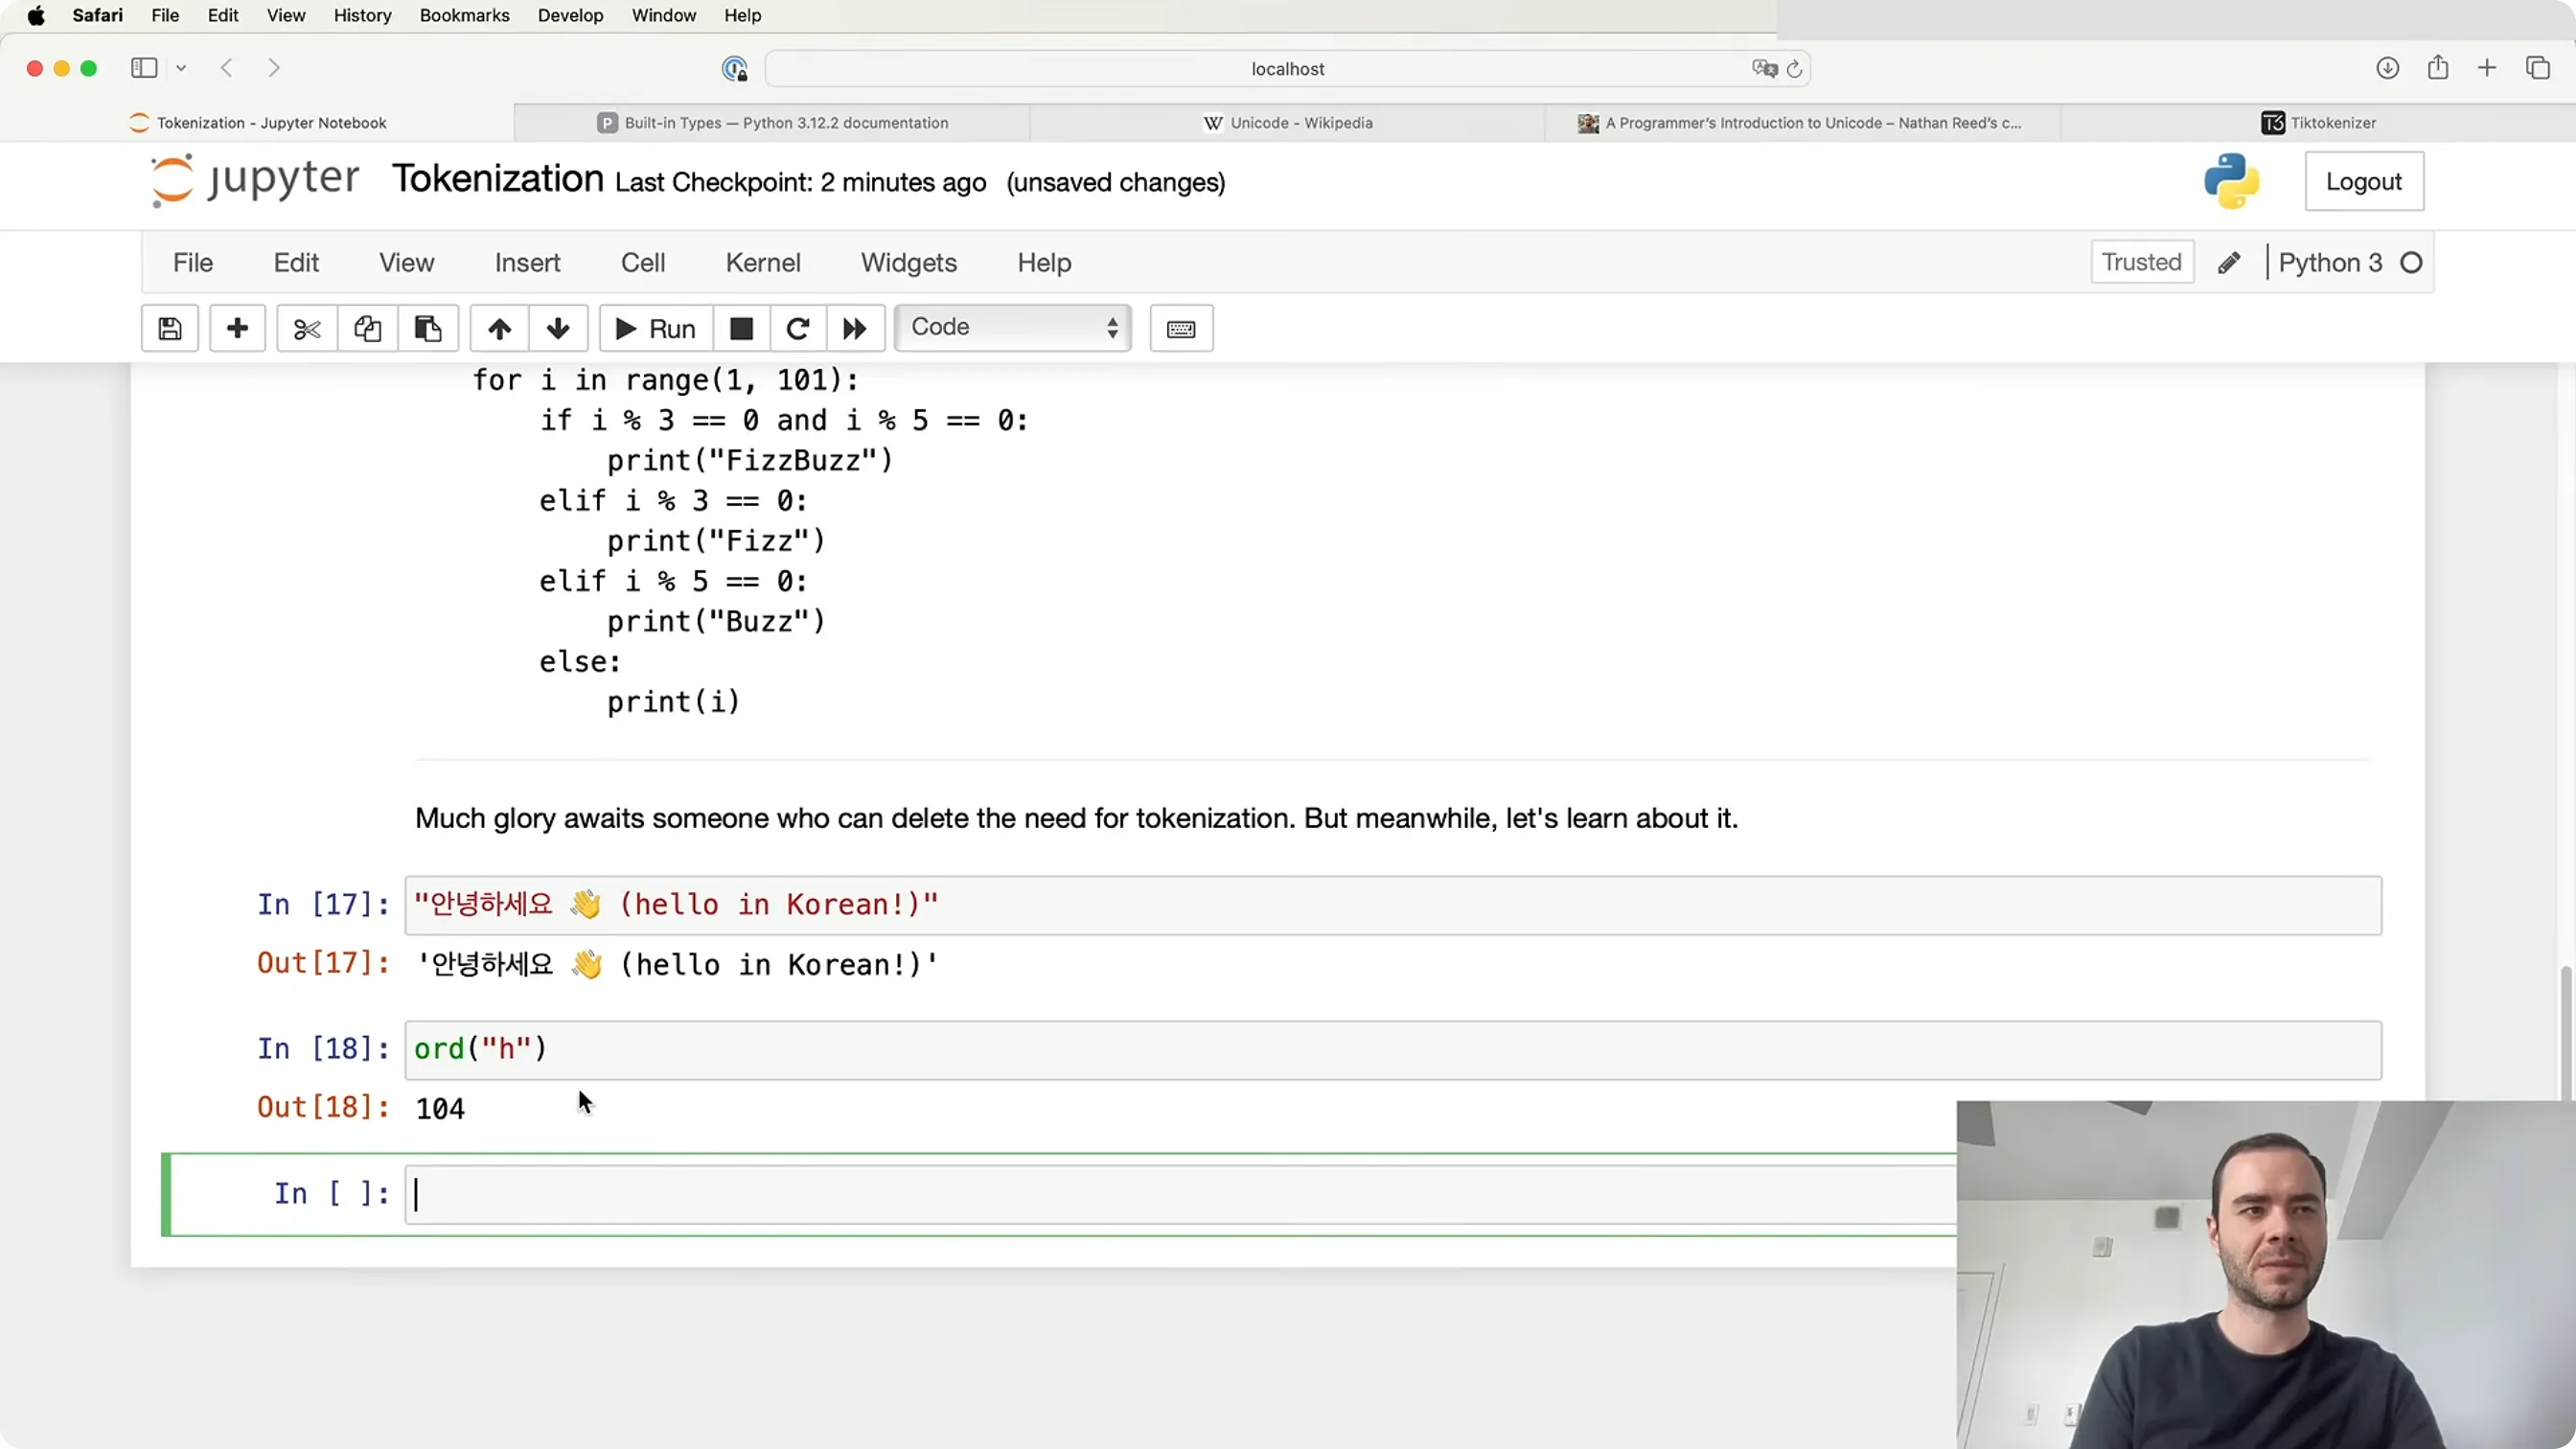Copy selected cells icon in toolbar
The width and height of the screenshot is (2576, 1449).
click(x=367, y=328)
